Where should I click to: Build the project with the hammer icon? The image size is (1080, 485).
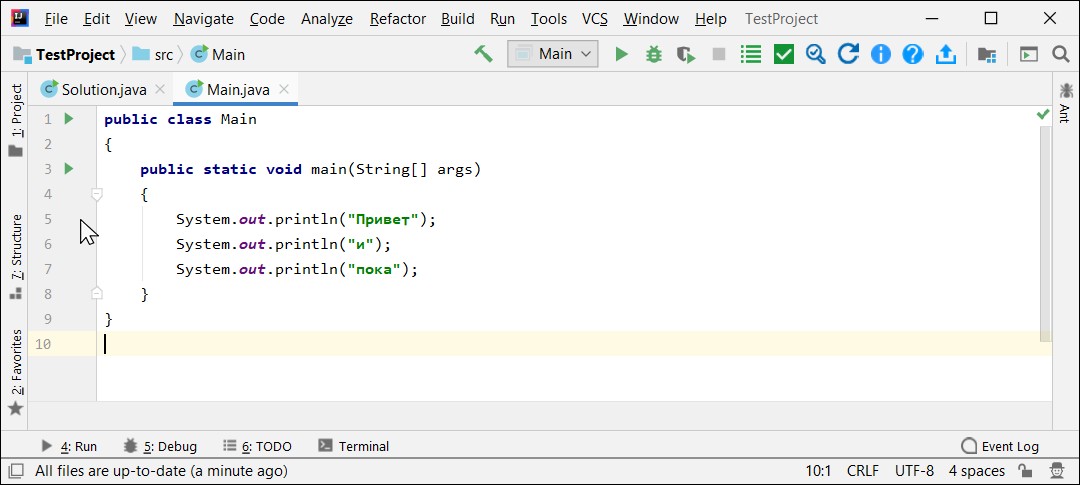click(x=484, y=54)
